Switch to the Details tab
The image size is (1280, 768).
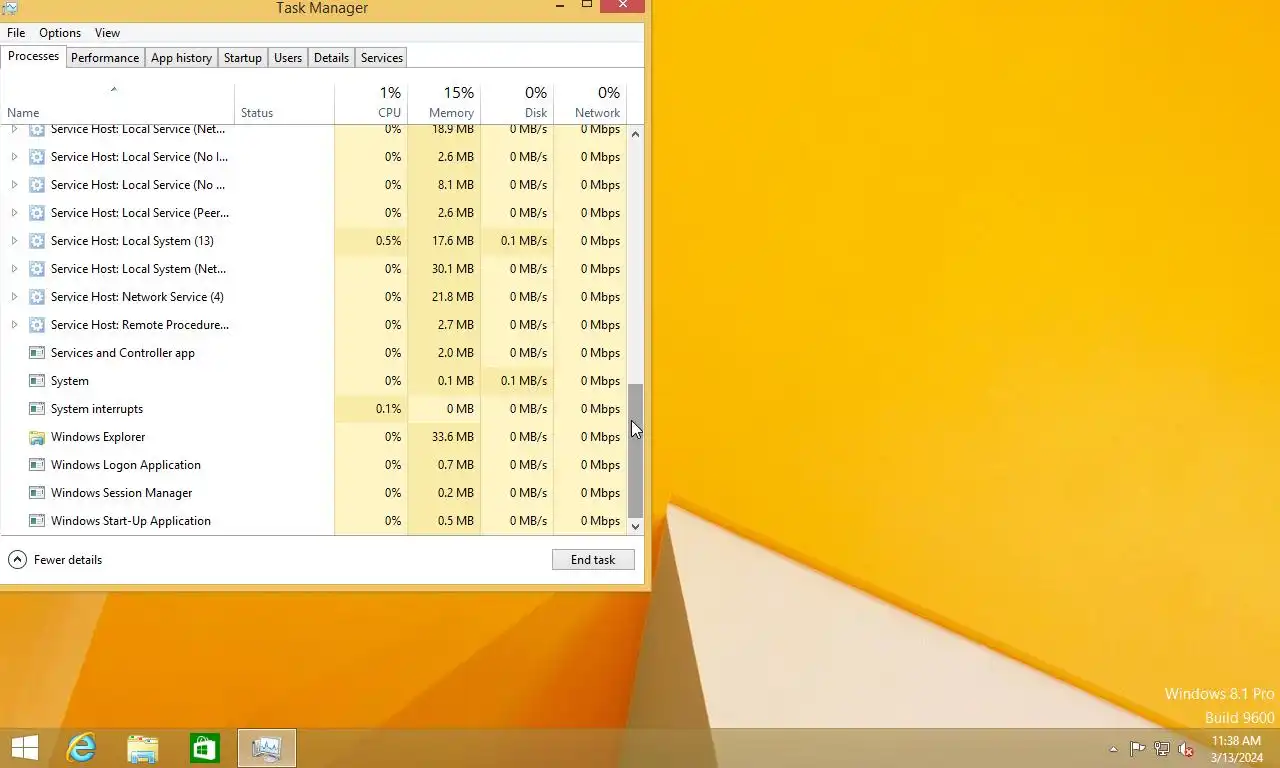331,58
